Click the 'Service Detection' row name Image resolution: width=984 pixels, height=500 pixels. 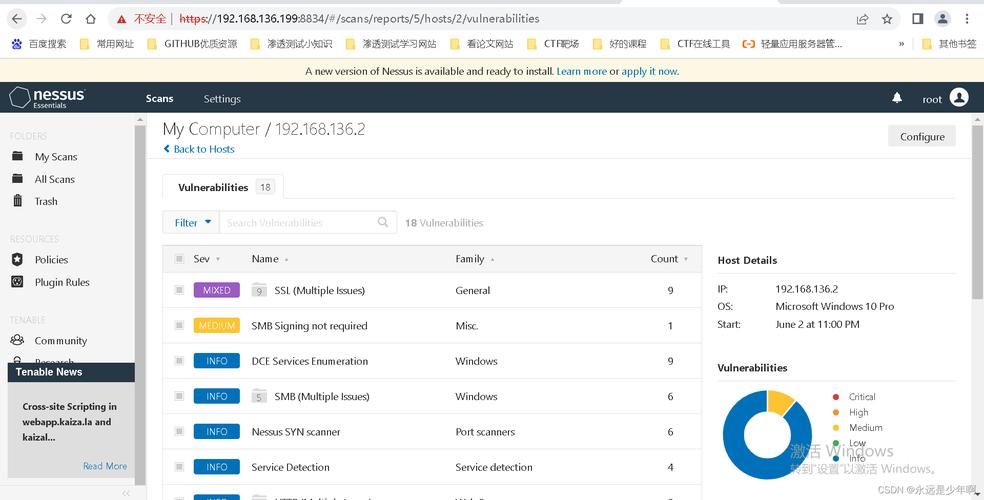290,467
